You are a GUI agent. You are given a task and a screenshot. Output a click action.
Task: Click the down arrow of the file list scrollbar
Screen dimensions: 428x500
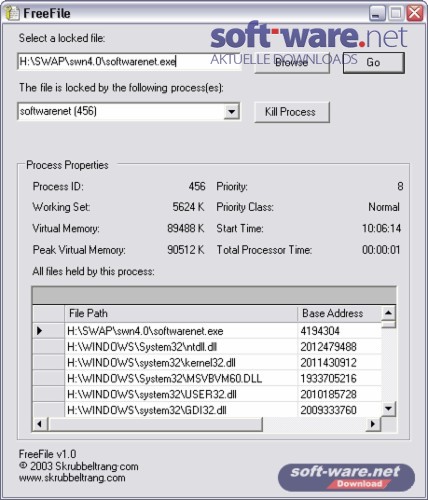(388, 409)
